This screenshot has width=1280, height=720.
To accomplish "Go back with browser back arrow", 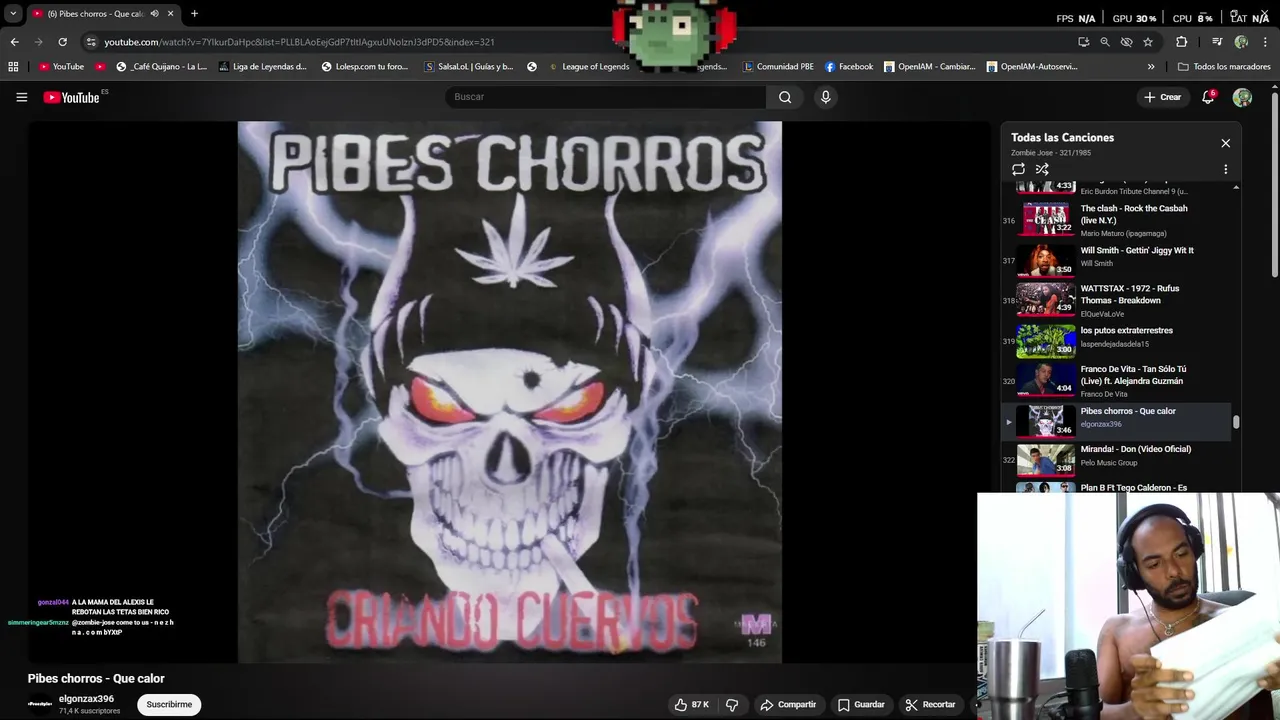I will click(x=14, y=42).
